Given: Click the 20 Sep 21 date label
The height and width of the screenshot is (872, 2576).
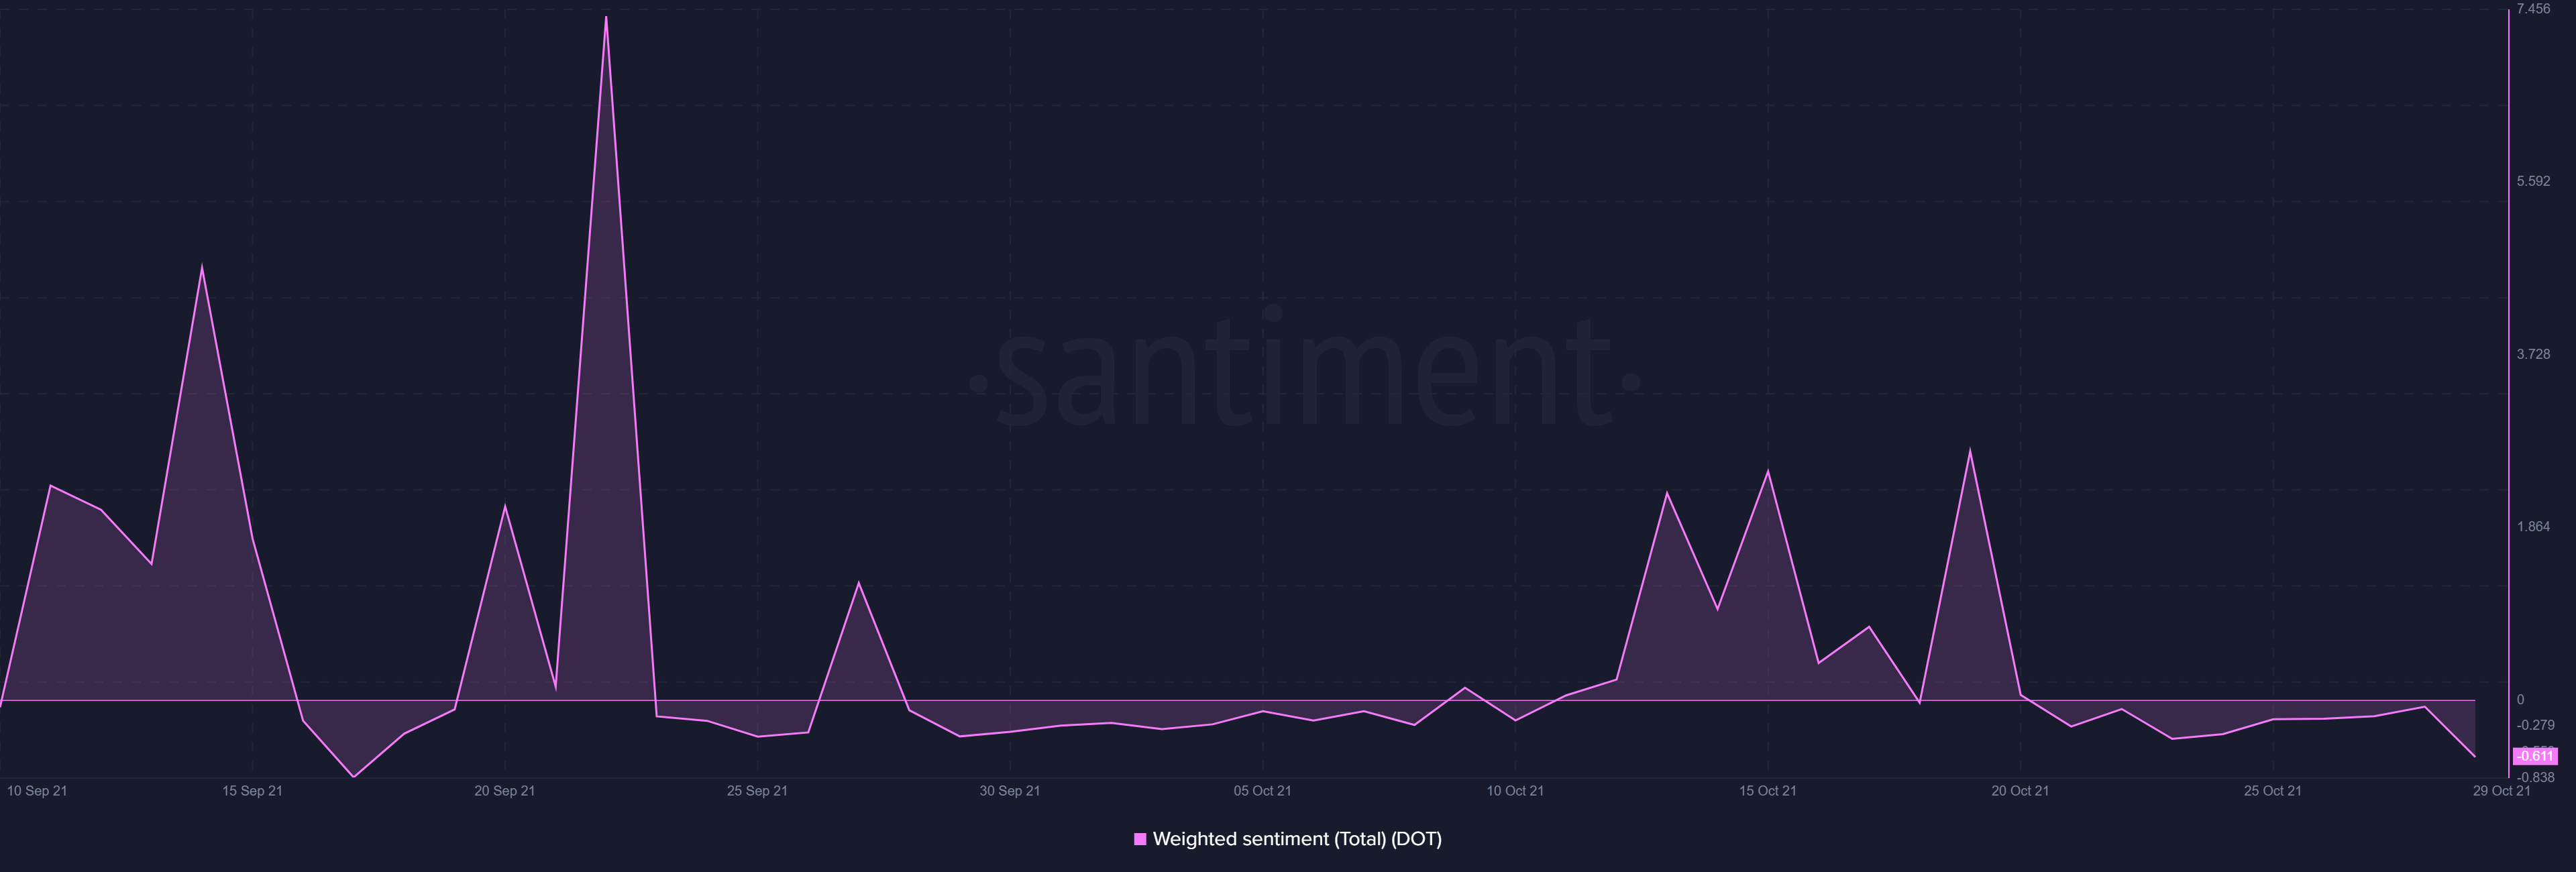Looking at the screenshot, I should [504, 791].
